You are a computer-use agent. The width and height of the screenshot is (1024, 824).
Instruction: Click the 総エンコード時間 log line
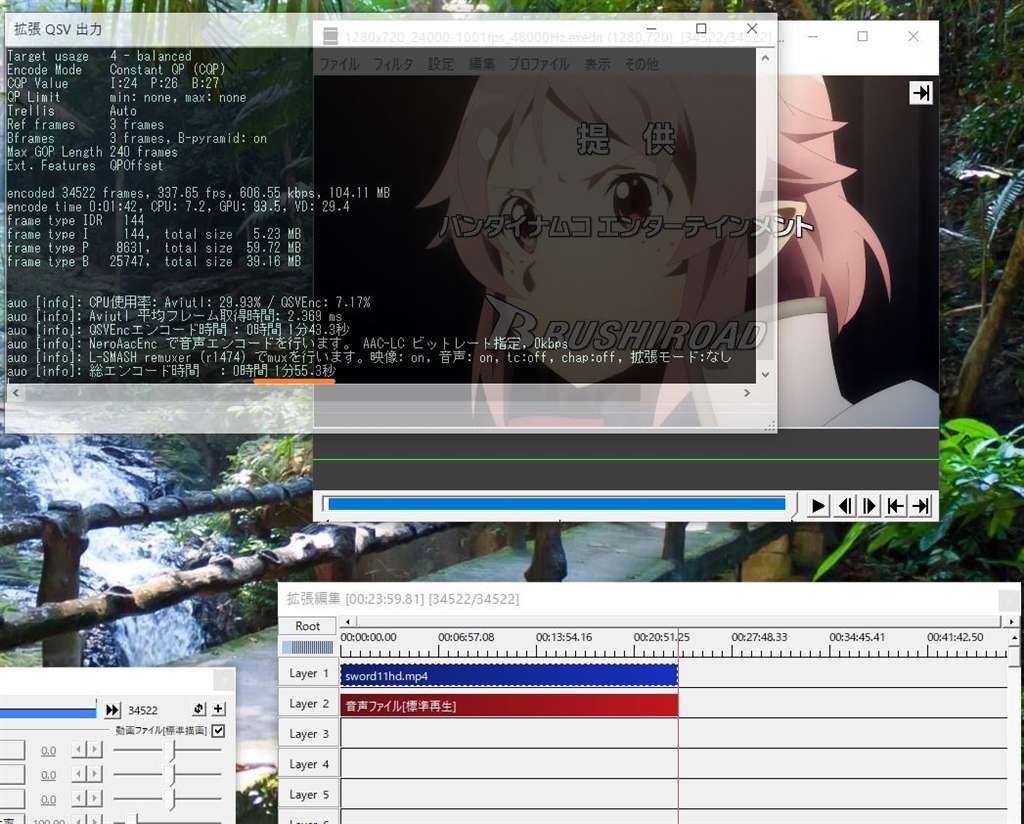point(171,372)
